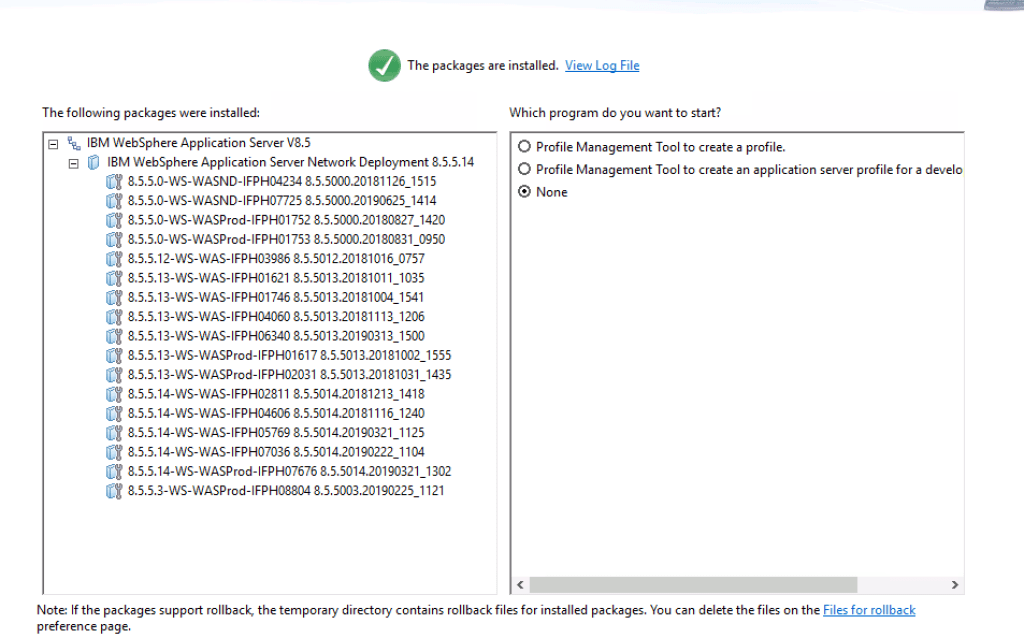Click the green success checkmark icon

[x=384, y=66]
